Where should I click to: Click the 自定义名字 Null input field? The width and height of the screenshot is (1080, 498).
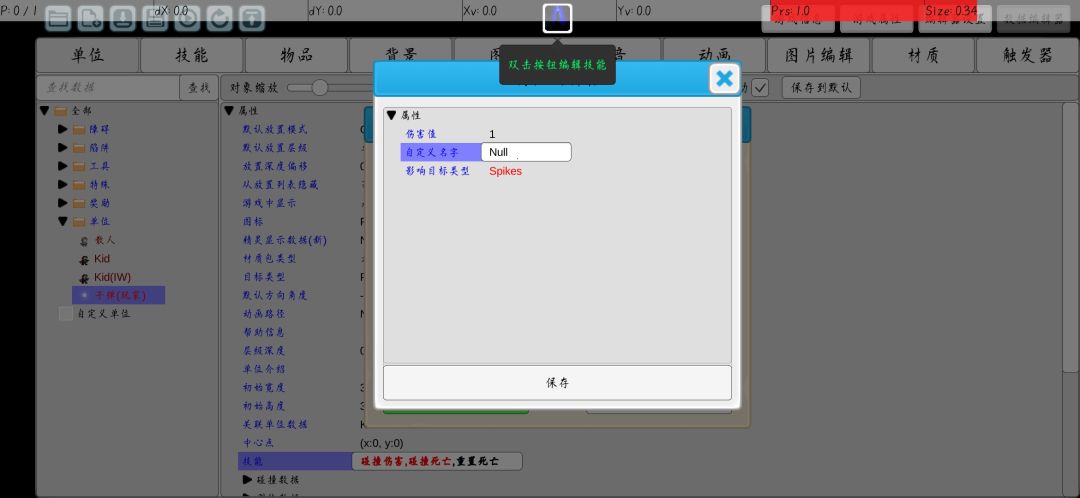point(526,152)
